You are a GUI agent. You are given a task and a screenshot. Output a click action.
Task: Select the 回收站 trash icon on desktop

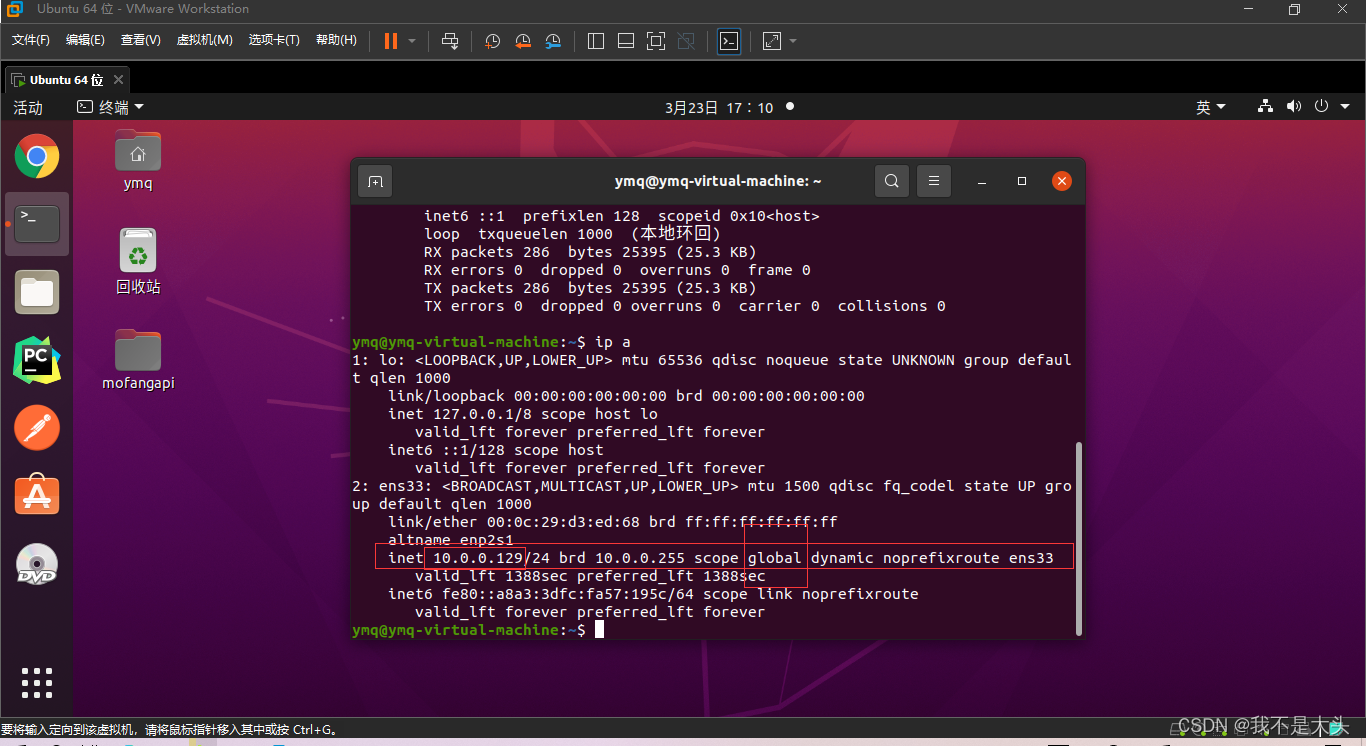138,262
